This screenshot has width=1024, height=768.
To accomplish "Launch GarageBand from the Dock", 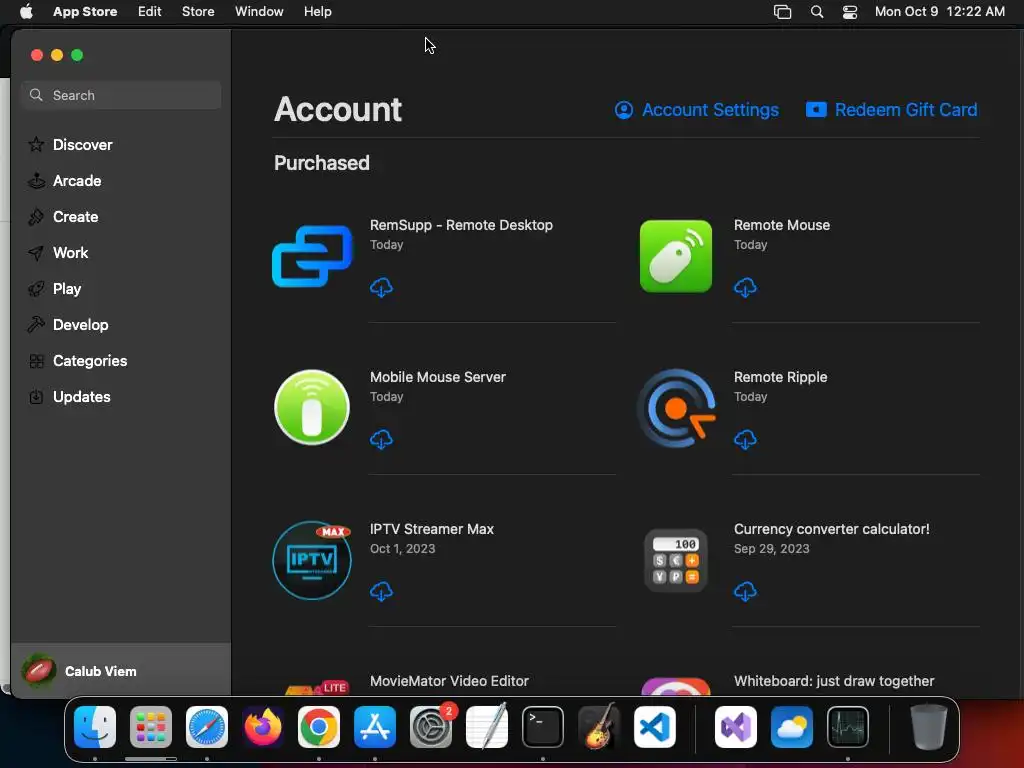I will [599, 727].
